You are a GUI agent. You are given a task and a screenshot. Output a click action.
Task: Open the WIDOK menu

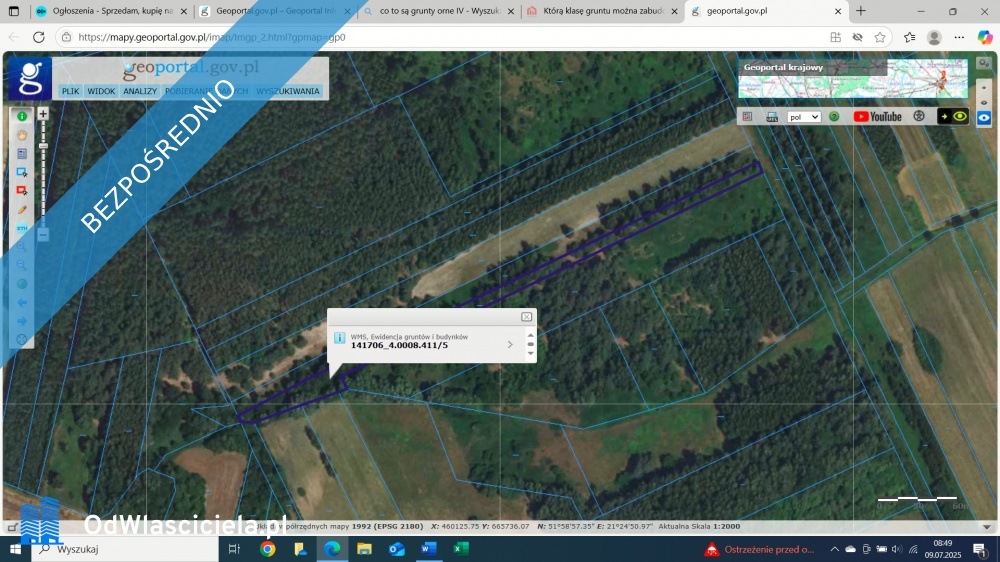coord(101,91)
